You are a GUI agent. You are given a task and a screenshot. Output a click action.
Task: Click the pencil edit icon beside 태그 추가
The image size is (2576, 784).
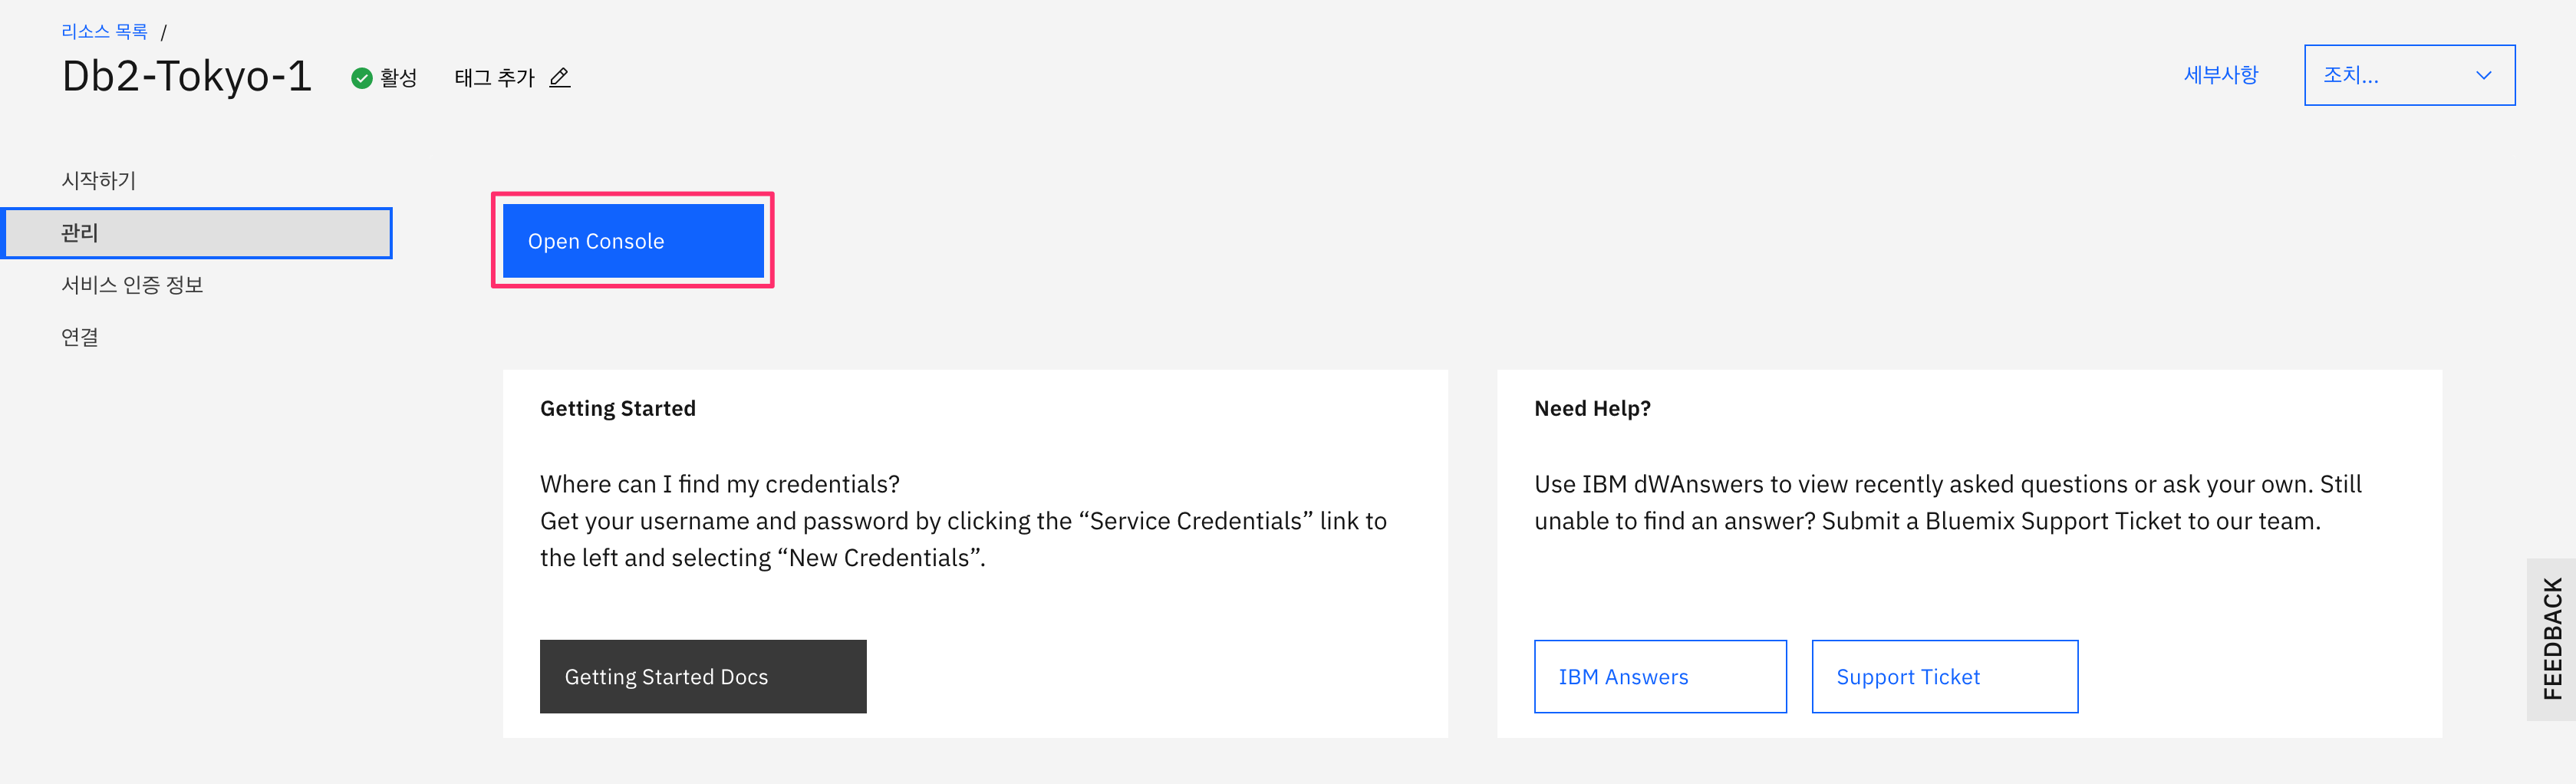click(x=560, y=77)
